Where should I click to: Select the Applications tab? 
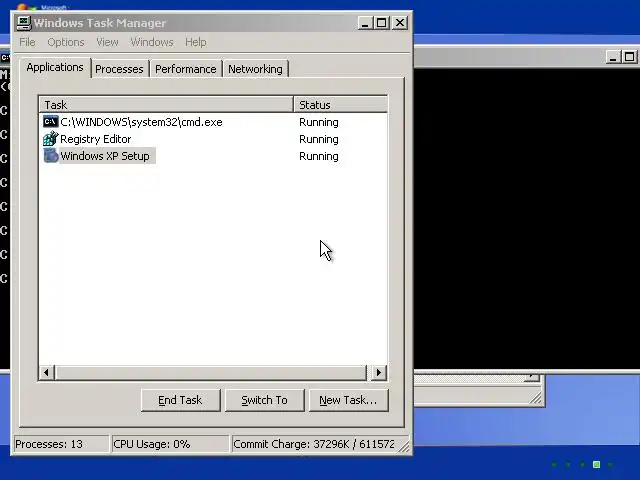point(55,67)
